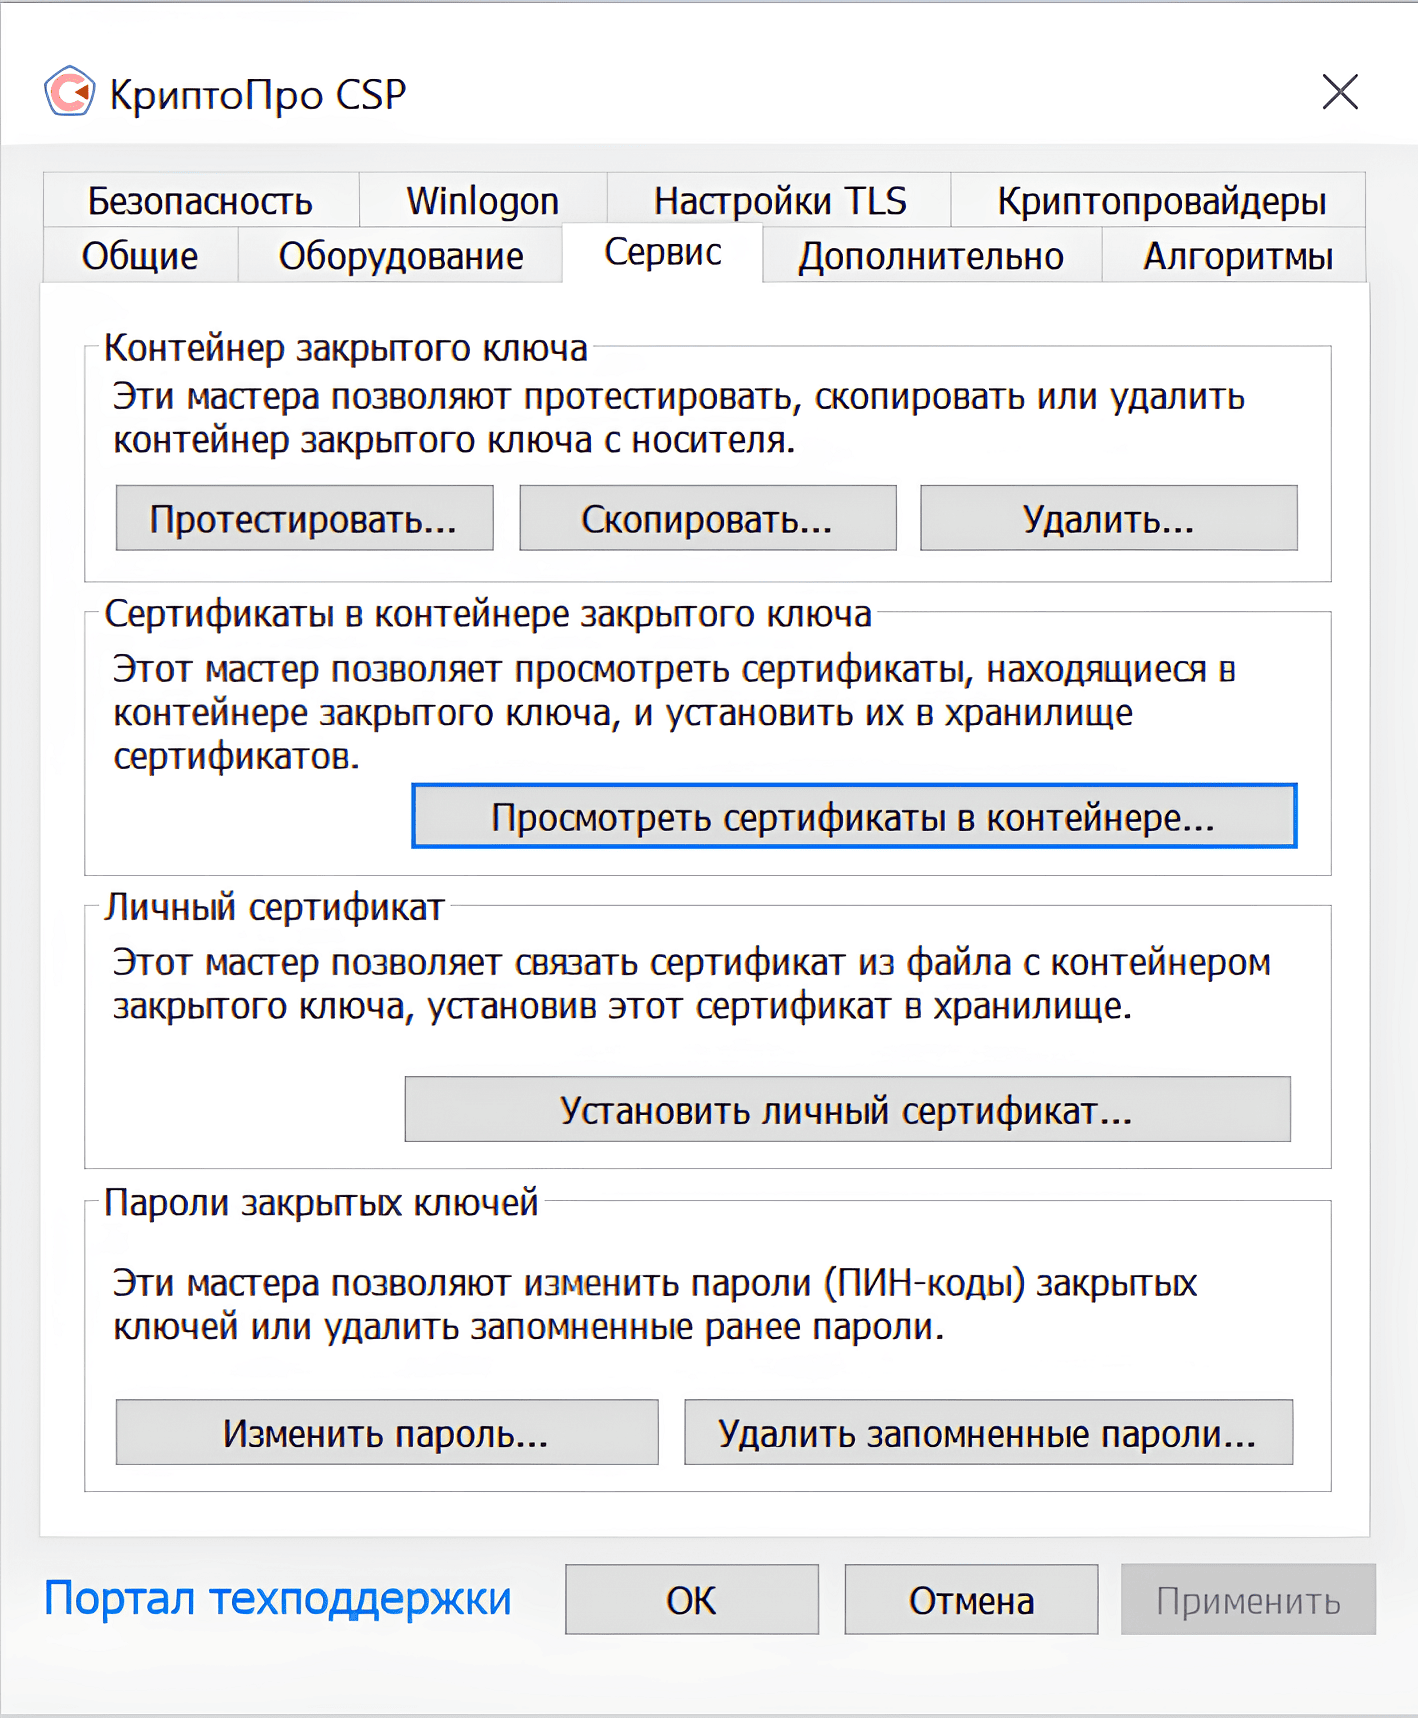Click the Контейнер закрытого ключа group label
This screenshot has width=1418, height=1718.
(x=346, y=348)
